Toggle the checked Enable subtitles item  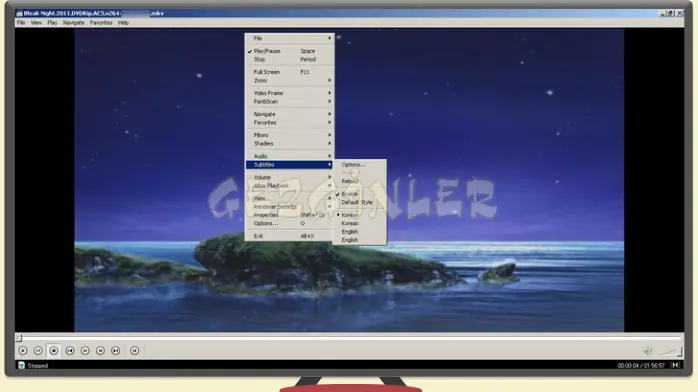point(359,194)
